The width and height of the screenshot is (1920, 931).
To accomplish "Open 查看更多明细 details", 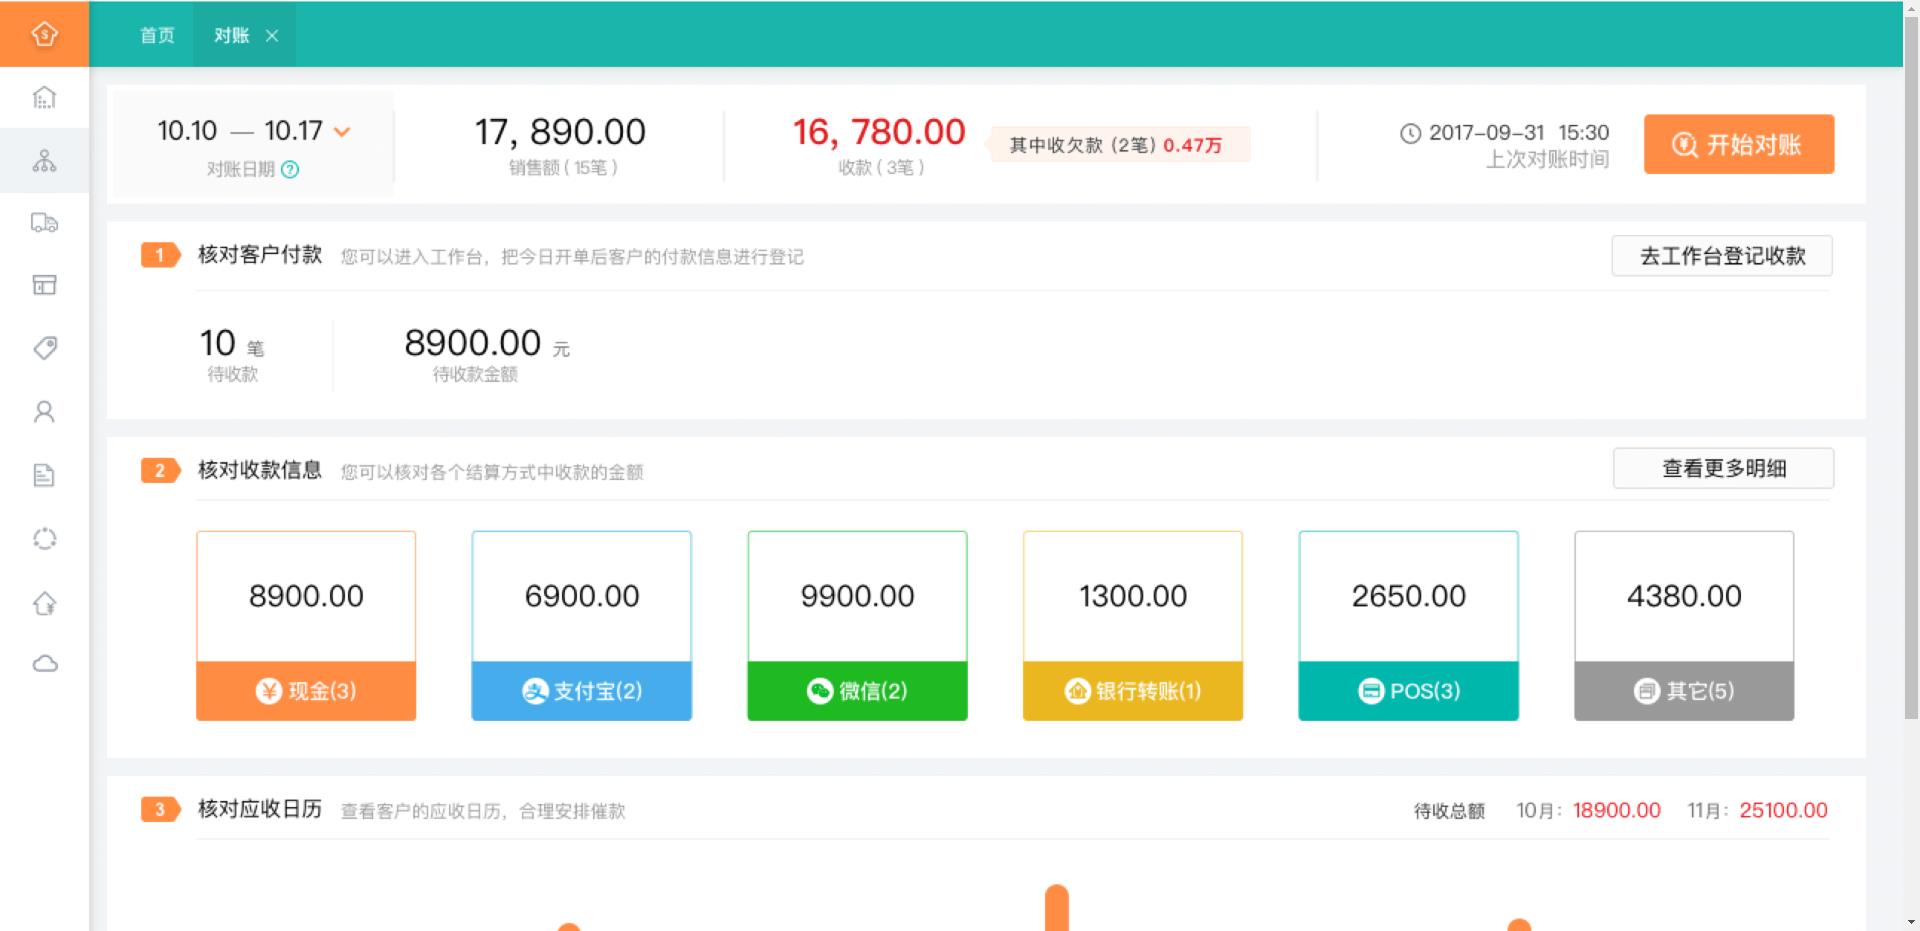I will point(1722,468).
